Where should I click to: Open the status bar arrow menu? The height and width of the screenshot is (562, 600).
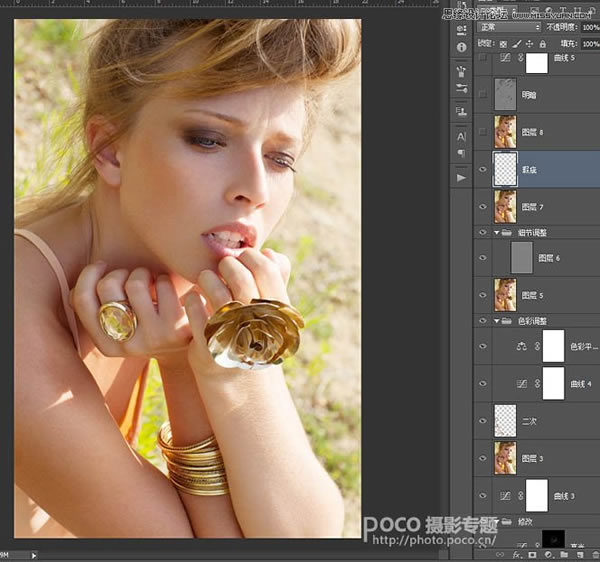(34, 555)
